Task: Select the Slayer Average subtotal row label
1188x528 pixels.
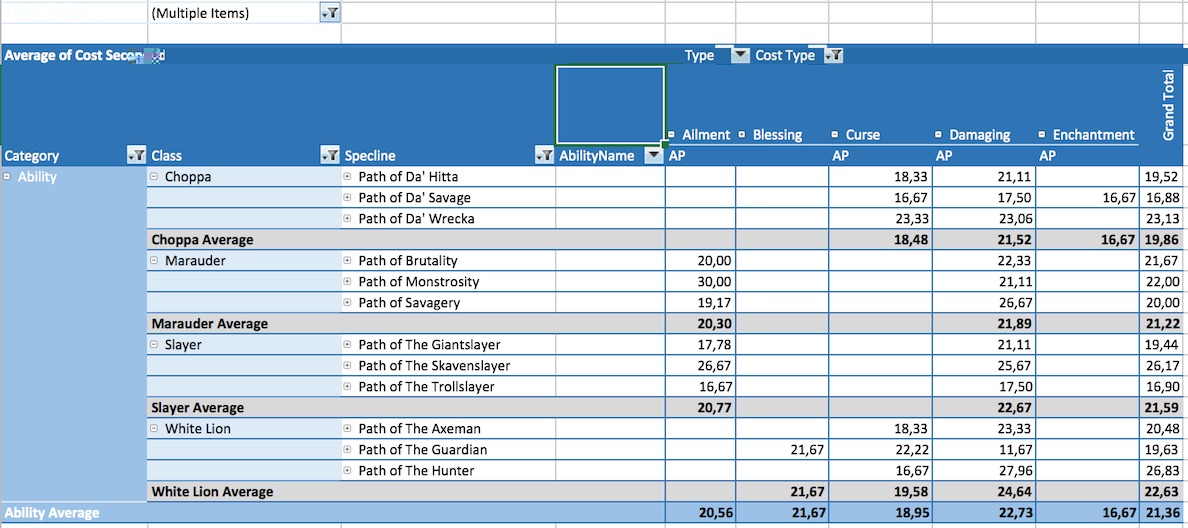Action: (x=198, y=408)
